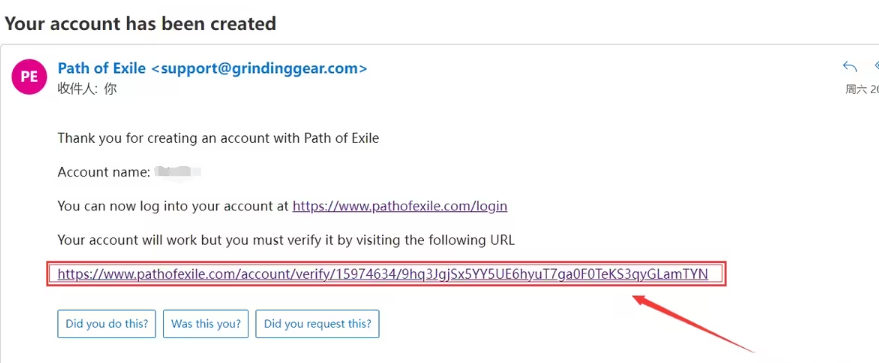This screenshot has width=879, height=363.
Task: Click the 收件人 recipient label
Action: click(77, 89)
